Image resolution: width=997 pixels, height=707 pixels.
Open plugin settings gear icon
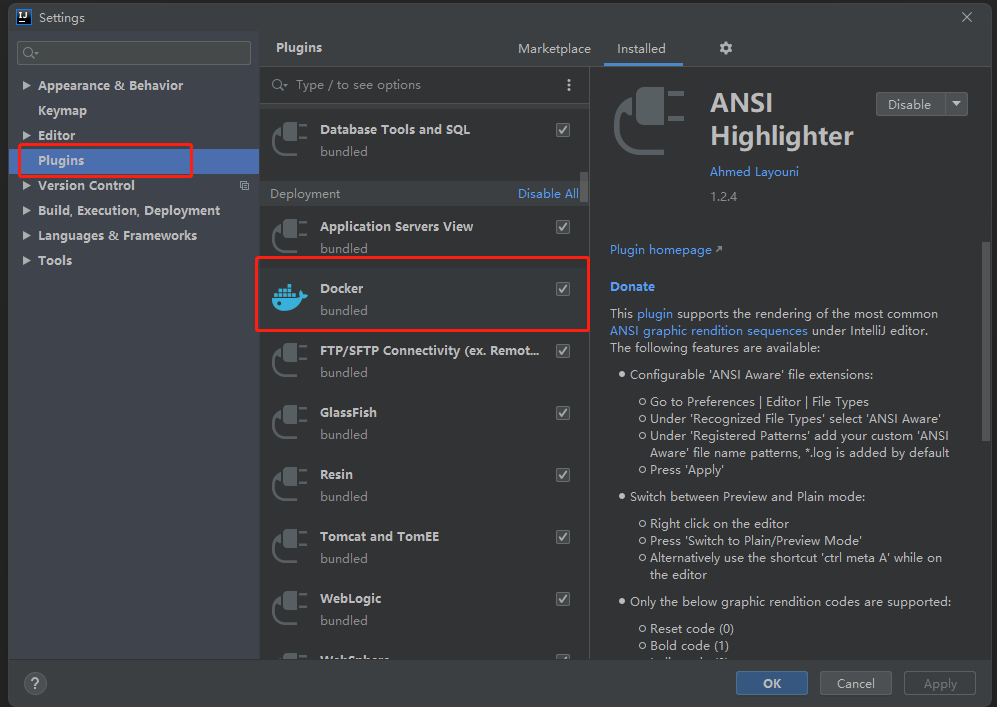(726, 48)
